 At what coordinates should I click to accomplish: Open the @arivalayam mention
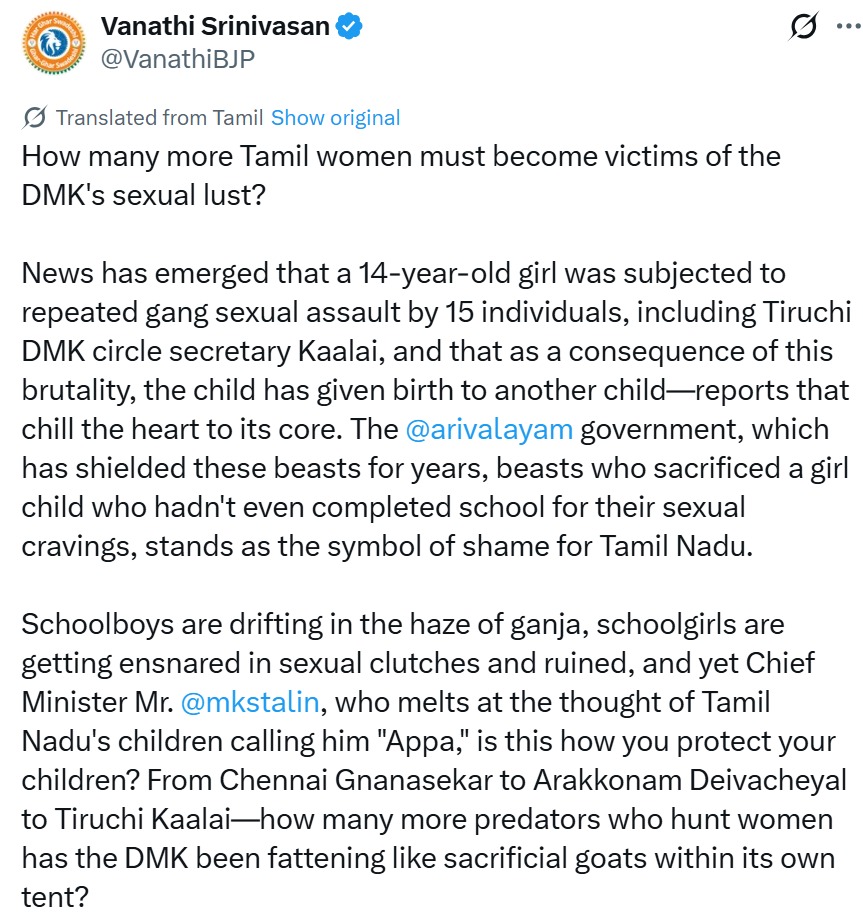click(489, 429)
